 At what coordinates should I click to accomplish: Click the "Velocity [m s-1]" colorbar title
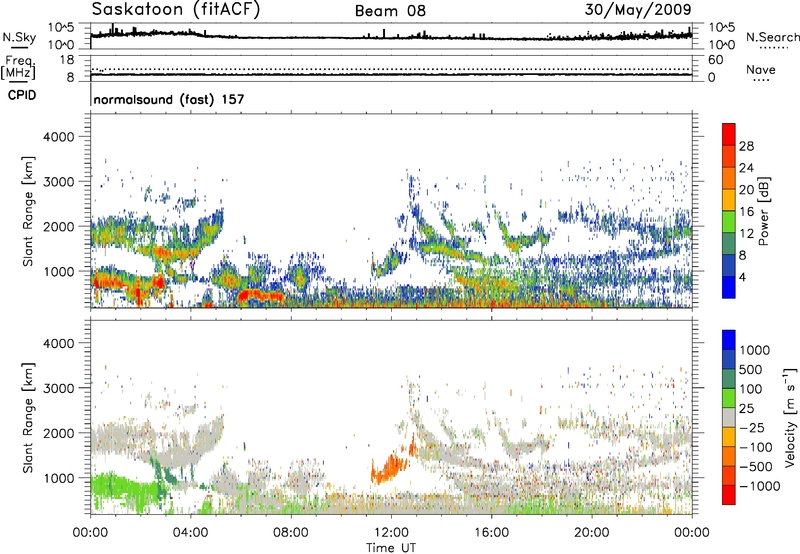[x=790, y=417]
